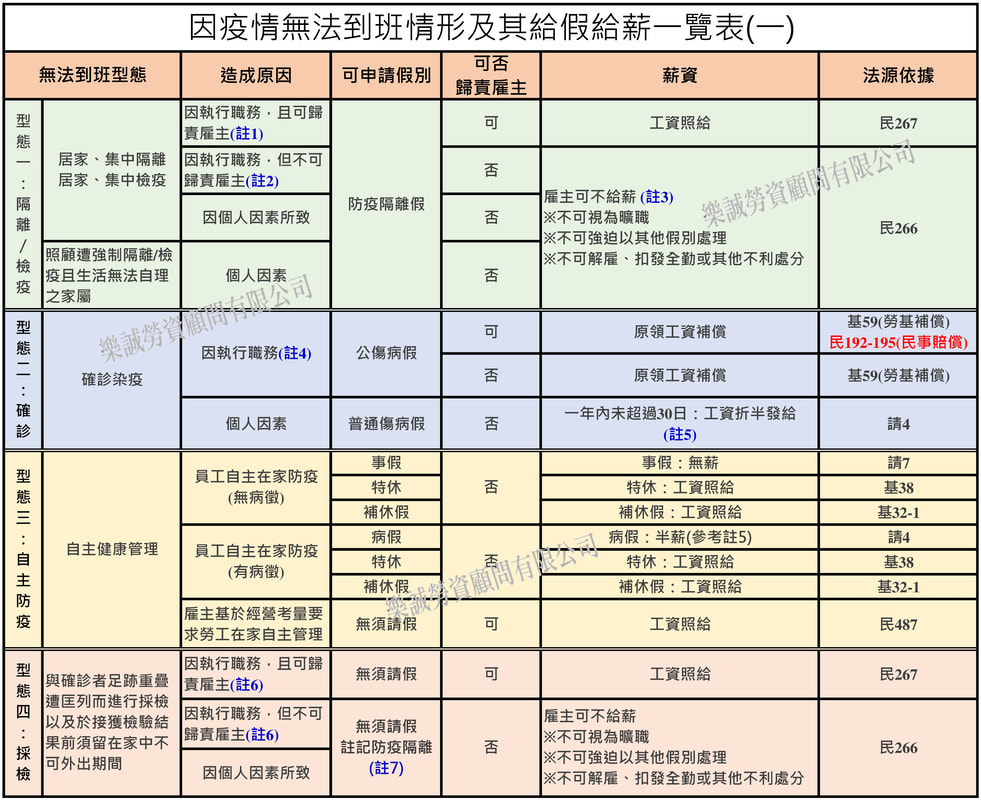This screenshot has width=981, height=800.
Task: Select 因個人因素所致 in the 型態一 section
Action: point(256,217)
